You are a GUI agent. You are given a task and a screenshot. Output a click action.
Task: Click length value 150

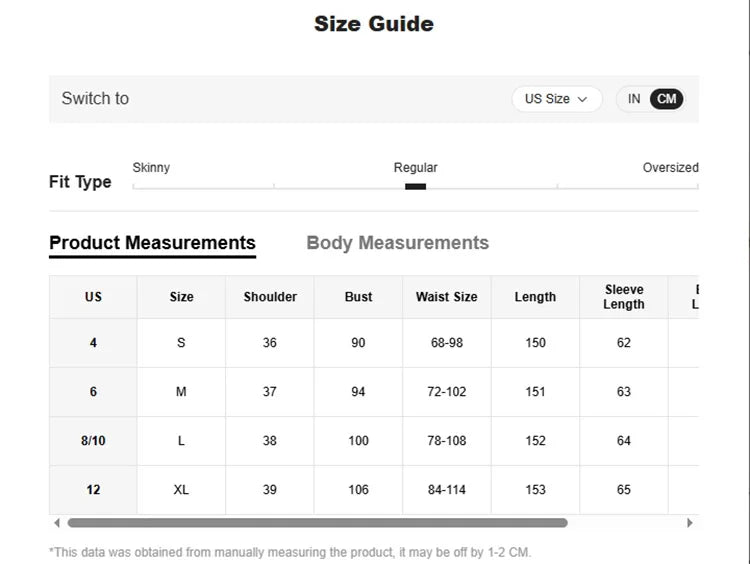tap(535, 343)
